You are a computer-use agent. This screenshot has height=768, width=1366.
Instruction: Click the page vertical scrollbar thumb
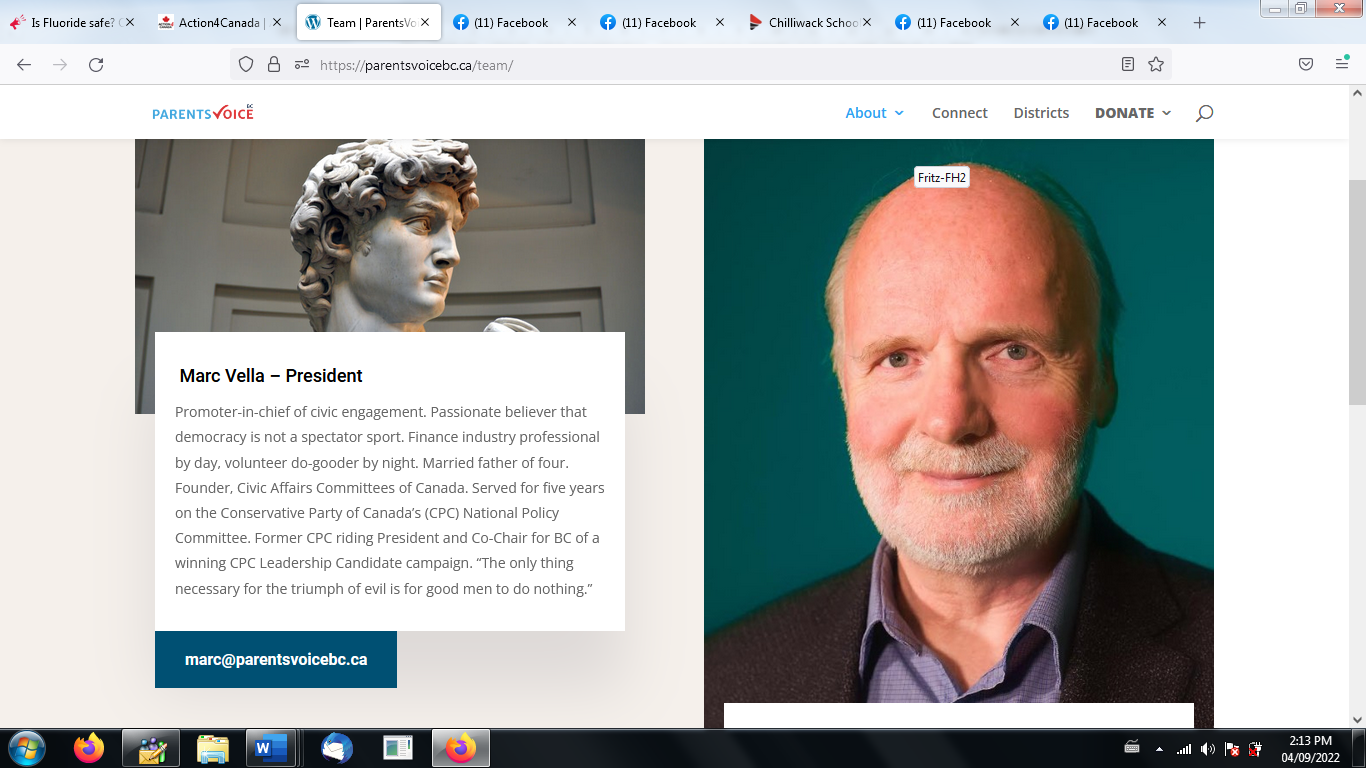(1357, 292)
